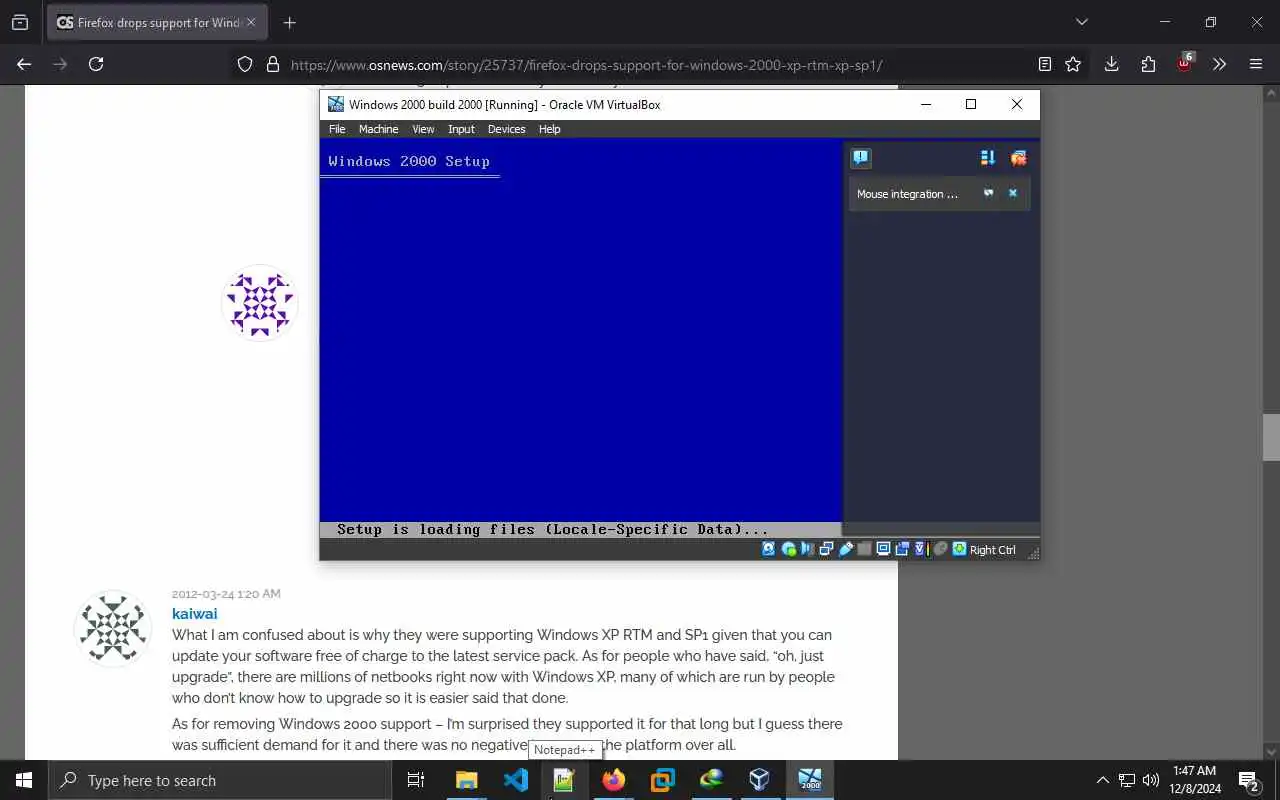Click network adapter indicator in VirtualBox status bar
1280x800 pixels.
pos(826,549)
